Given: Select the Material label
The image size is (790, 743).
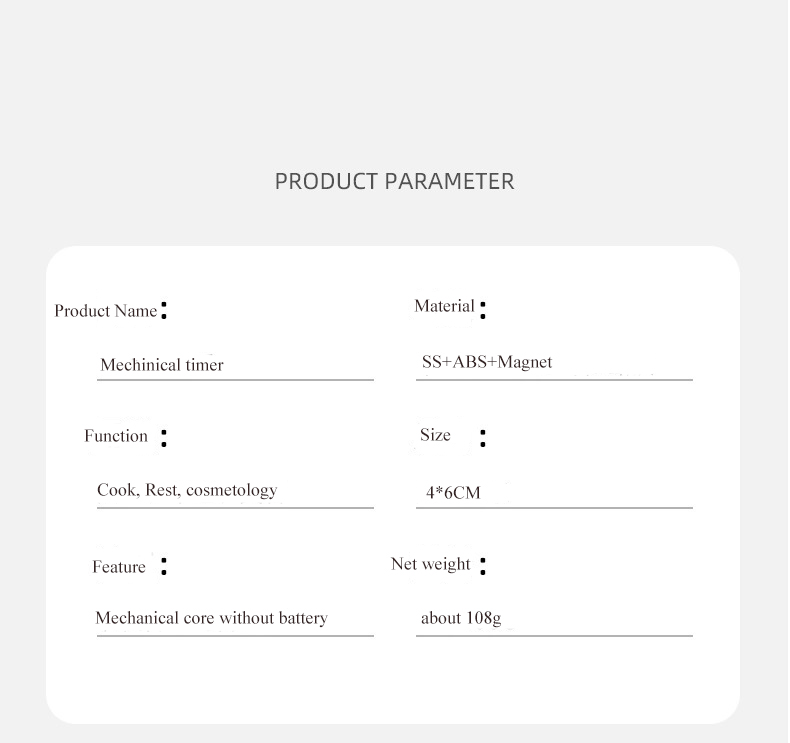Looking at the screenshot, I should pos(444,306).
